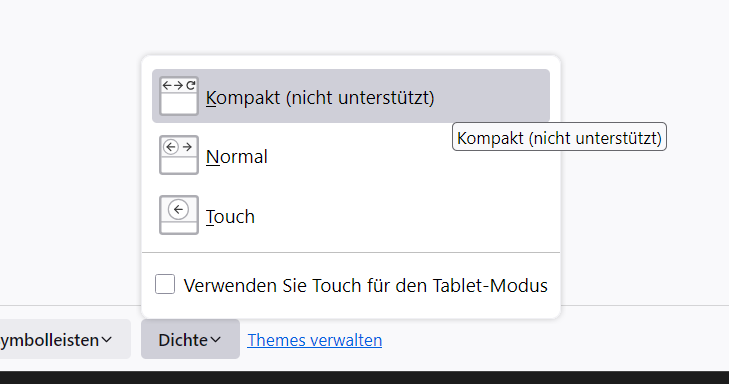
Task: Click the dark bar at window bottom
Action: [364, 377]
